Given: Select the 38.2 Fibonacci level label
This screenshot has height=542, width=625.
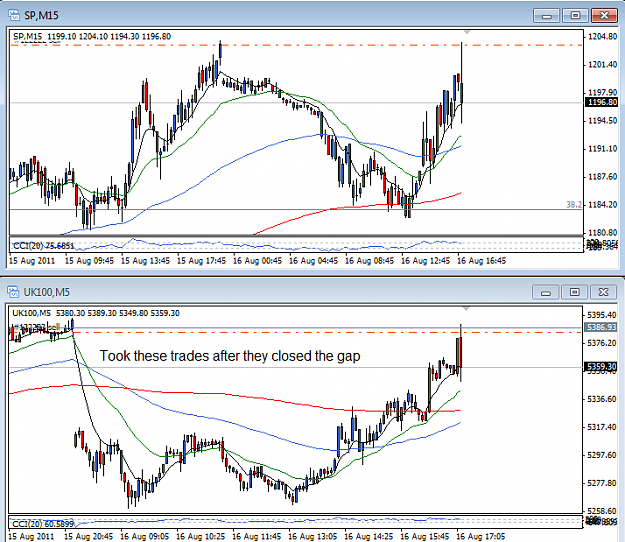Looking at the screenshot, I should pos(574,204).
